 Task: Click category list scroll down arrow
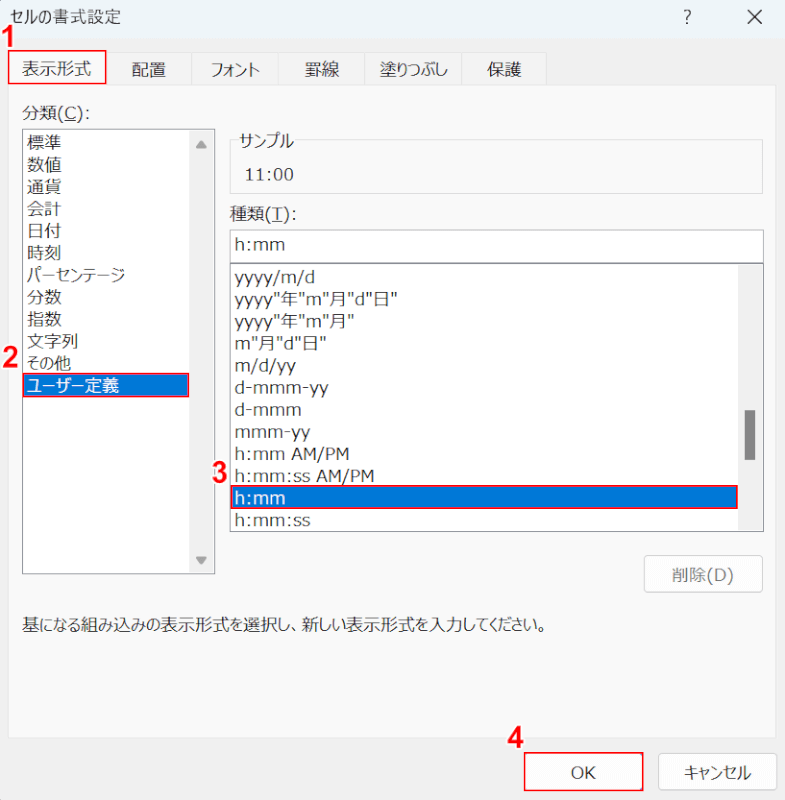201,561
